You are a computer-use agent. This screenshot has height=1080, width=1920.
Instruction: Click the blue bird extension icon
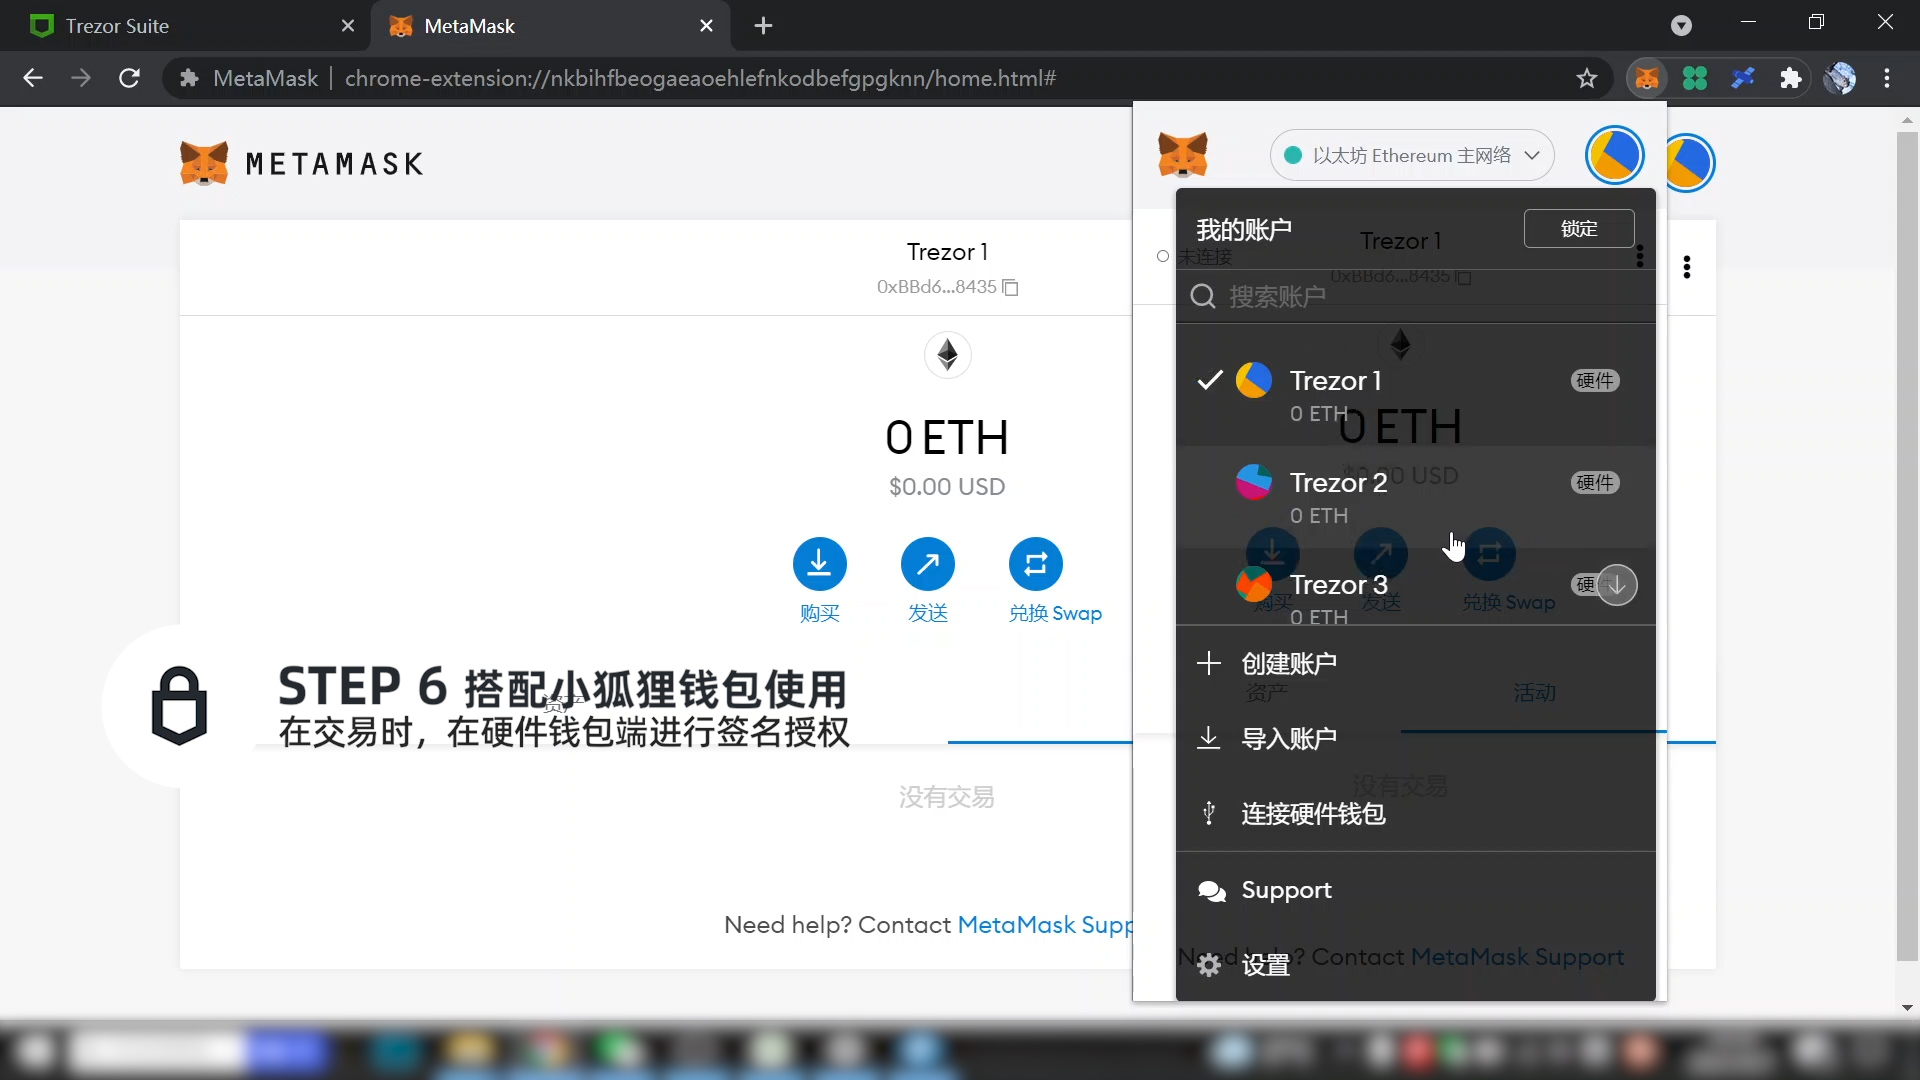[x=1743, y=78]
